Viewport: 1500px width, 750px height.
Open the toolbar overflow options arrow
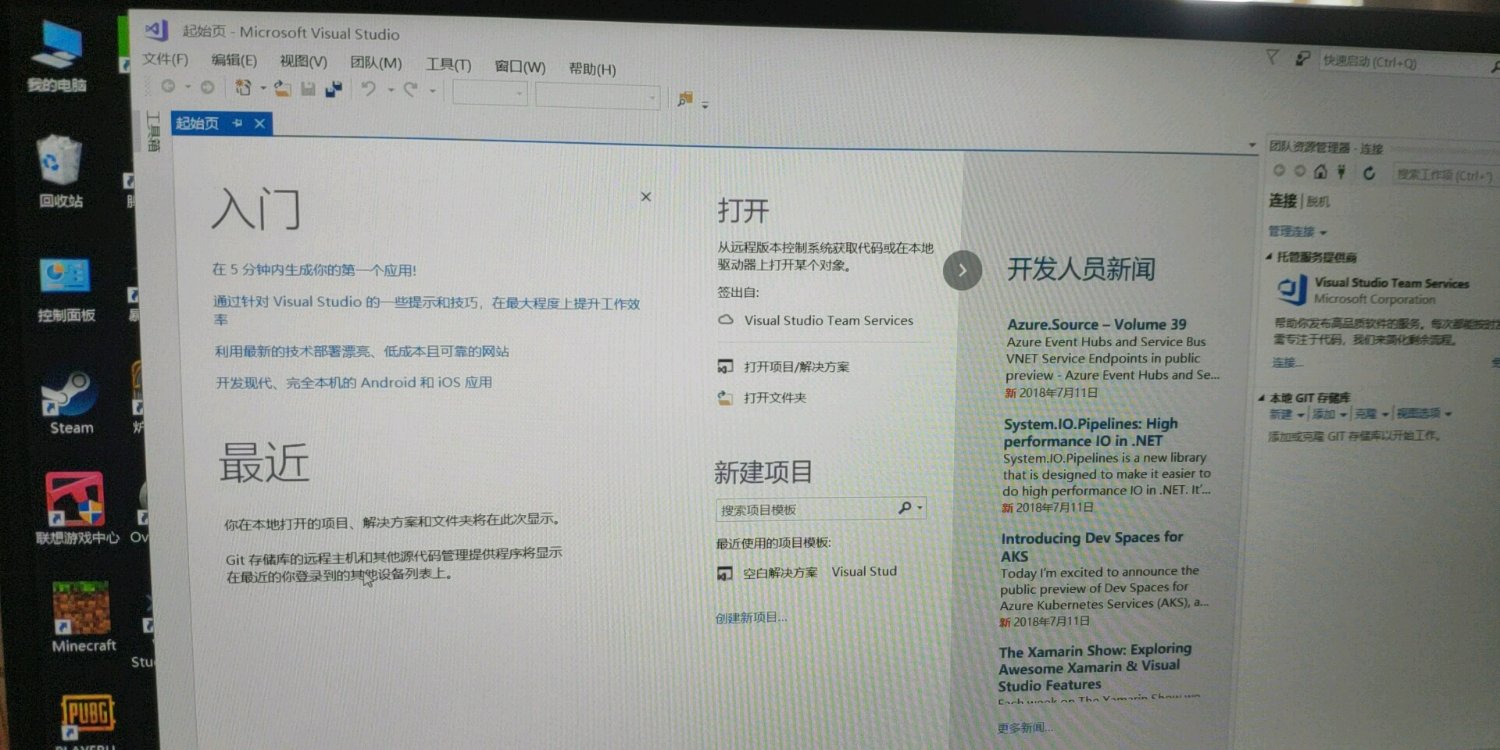pyautogui.click(x=705, y=104)
